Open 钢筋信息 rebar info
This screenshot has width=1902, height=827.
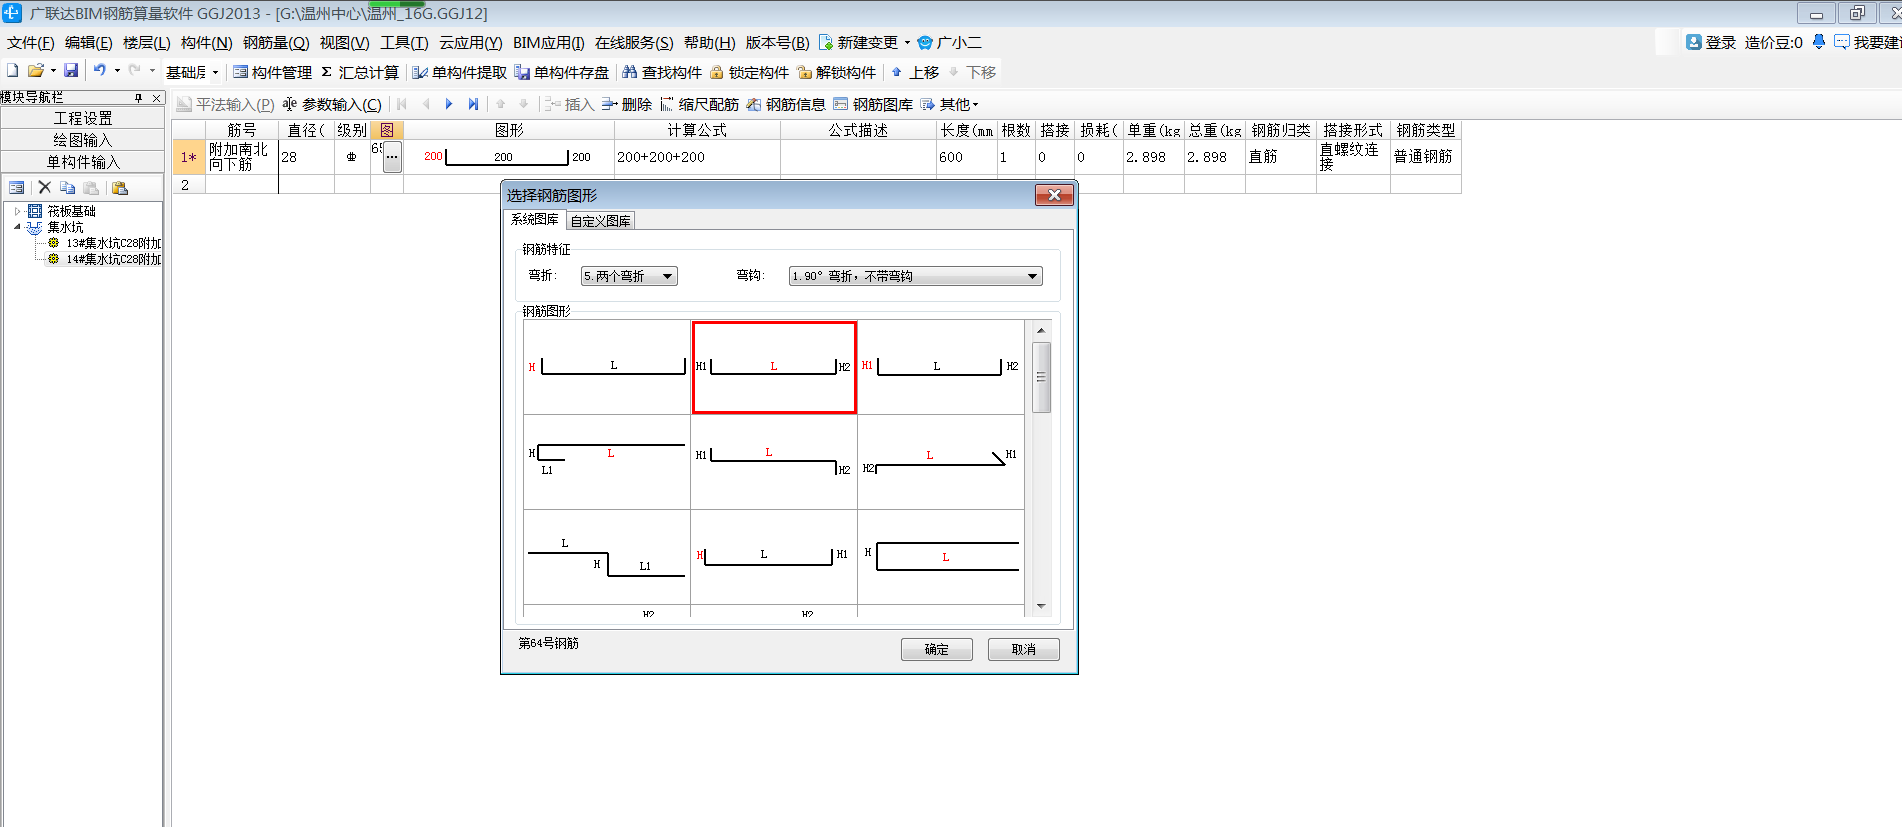pyautogui.click(x=786, y=104)
